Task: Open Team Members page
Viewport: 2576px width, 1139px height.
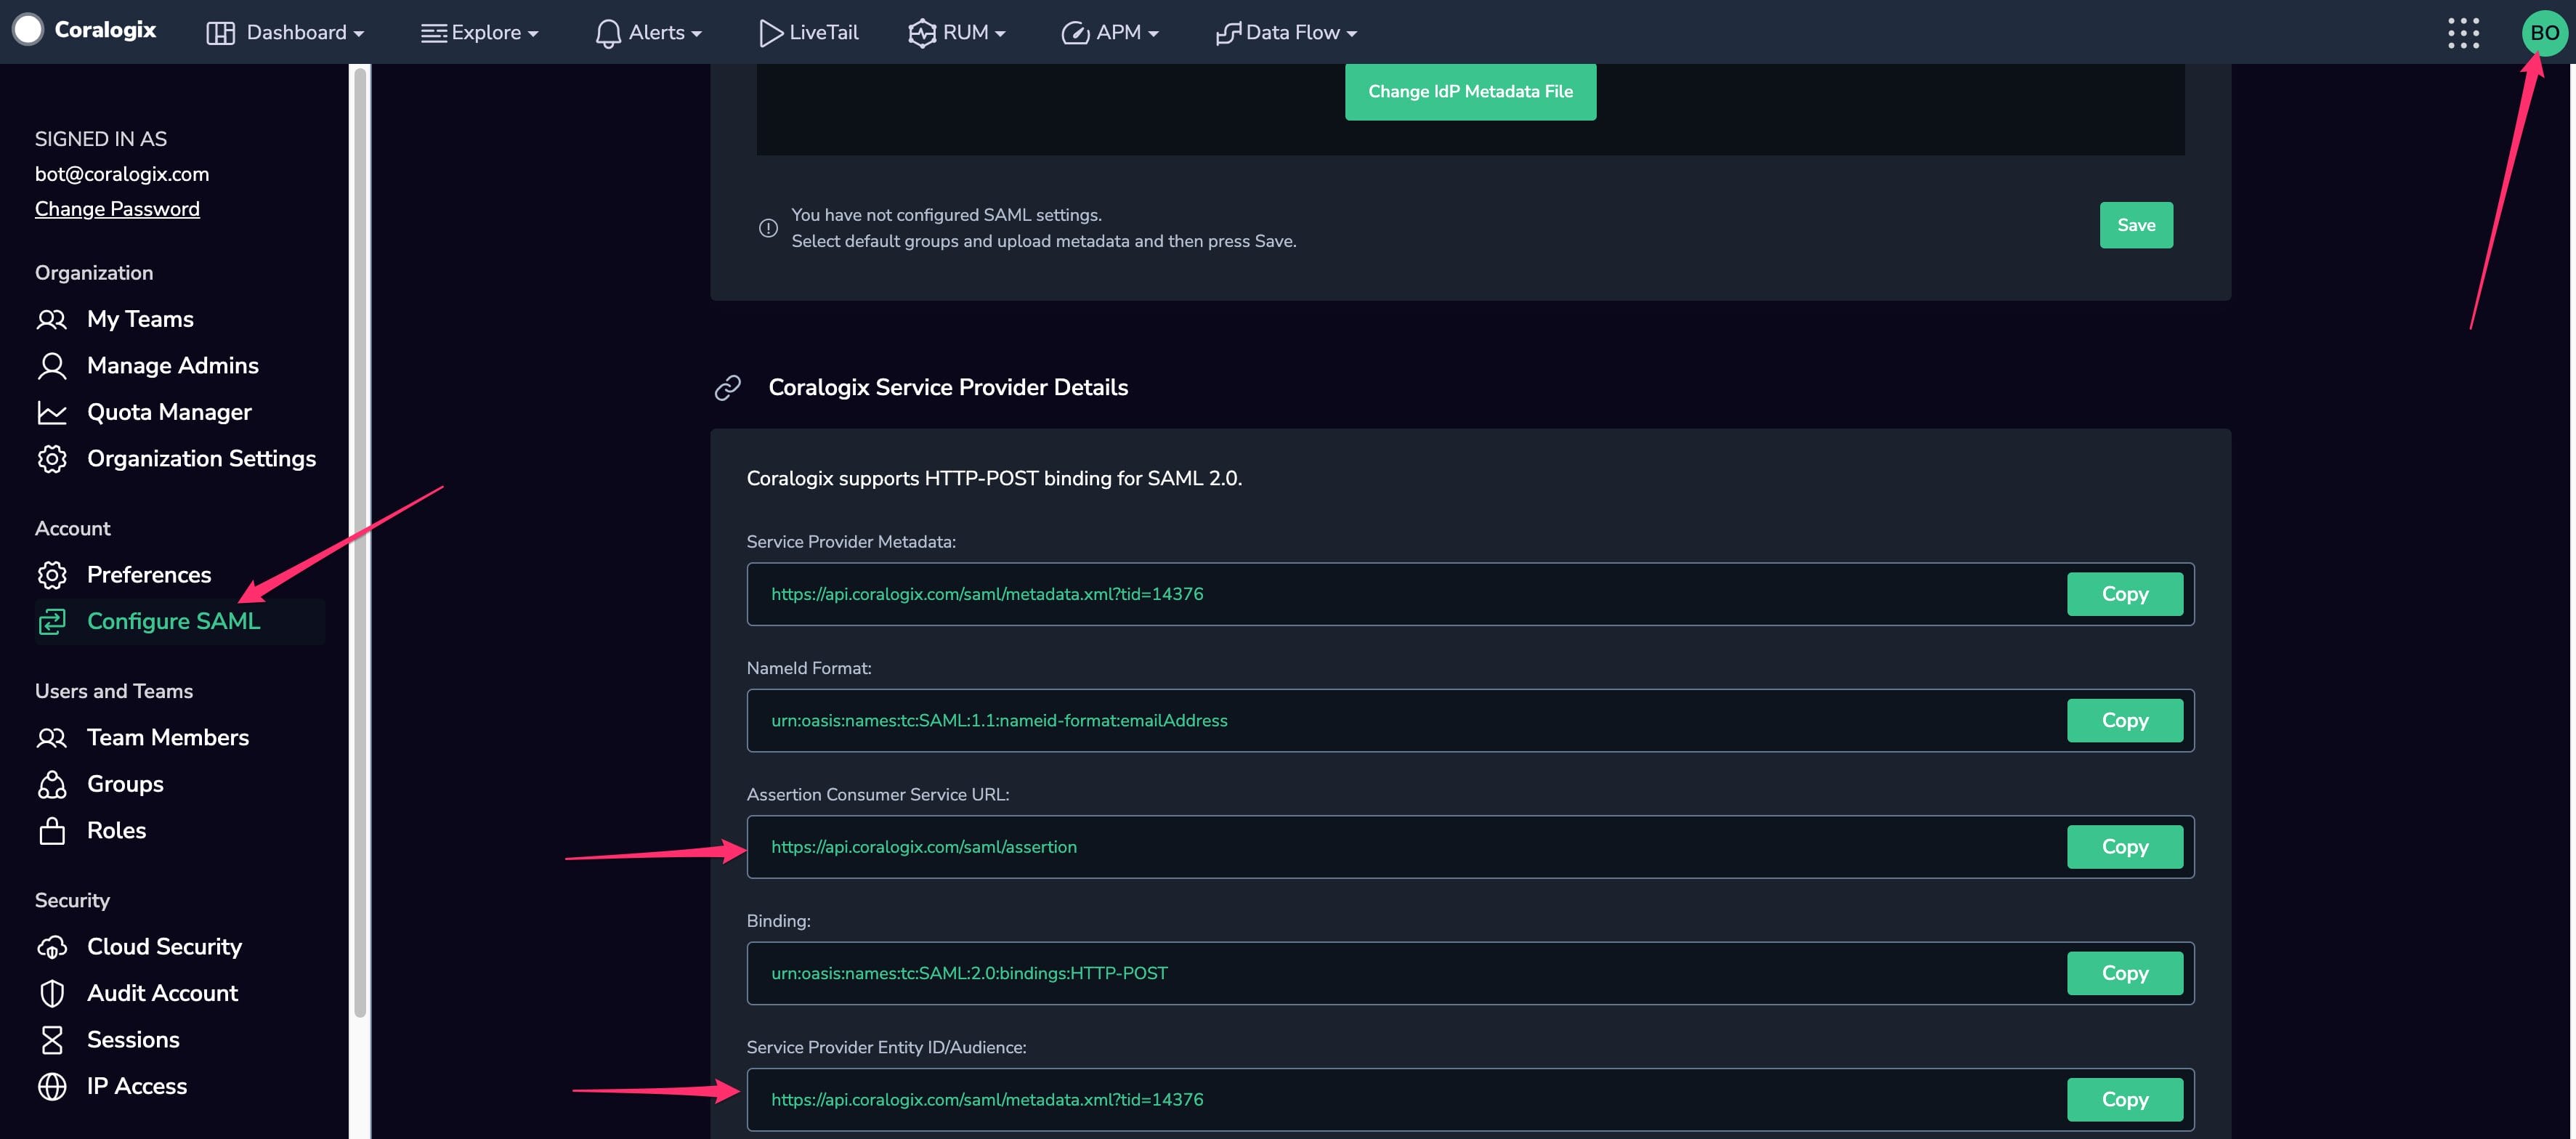Action: point(168,738)
